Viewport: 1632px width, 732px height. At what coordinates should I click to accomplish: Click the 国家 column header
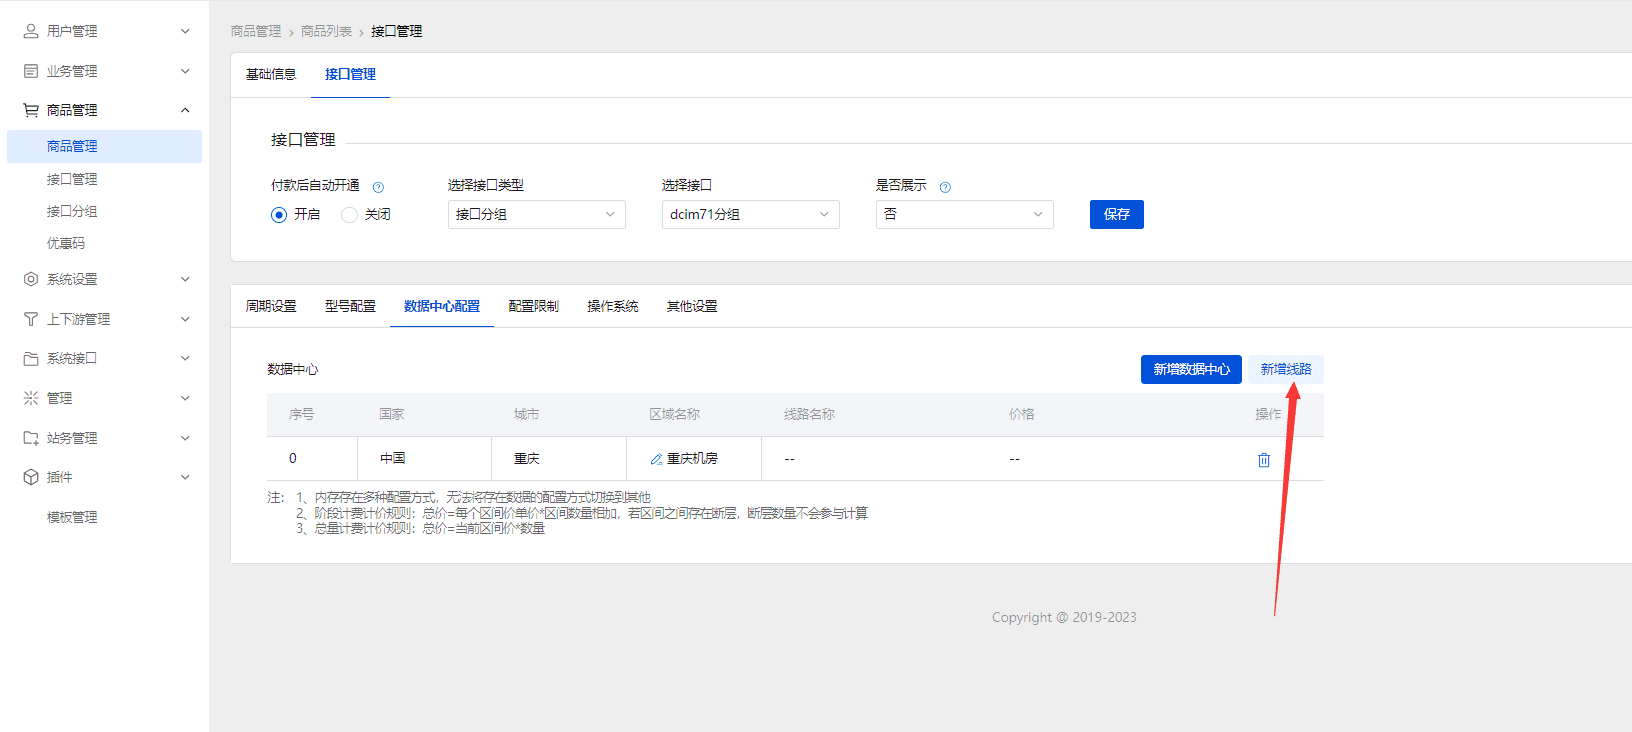point(392,414)
